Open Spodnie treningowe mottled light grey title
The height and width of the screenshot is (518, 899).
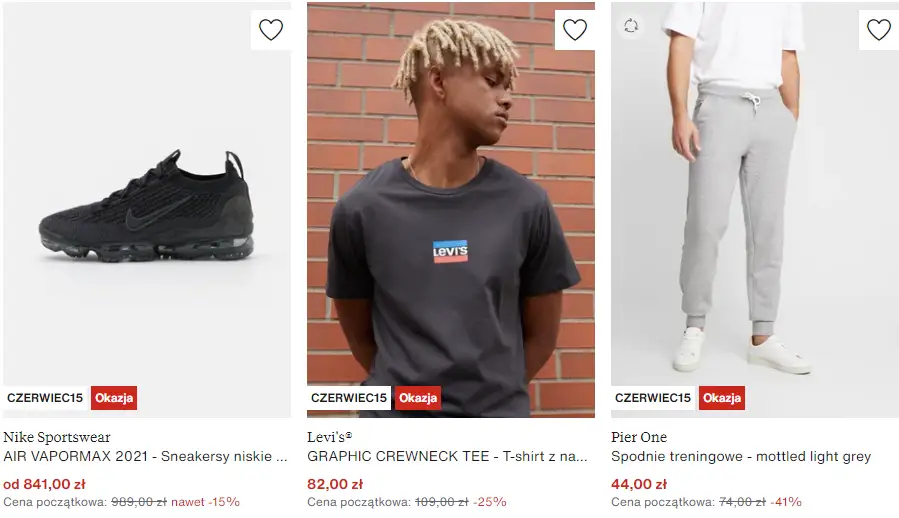tap(741, 457)
